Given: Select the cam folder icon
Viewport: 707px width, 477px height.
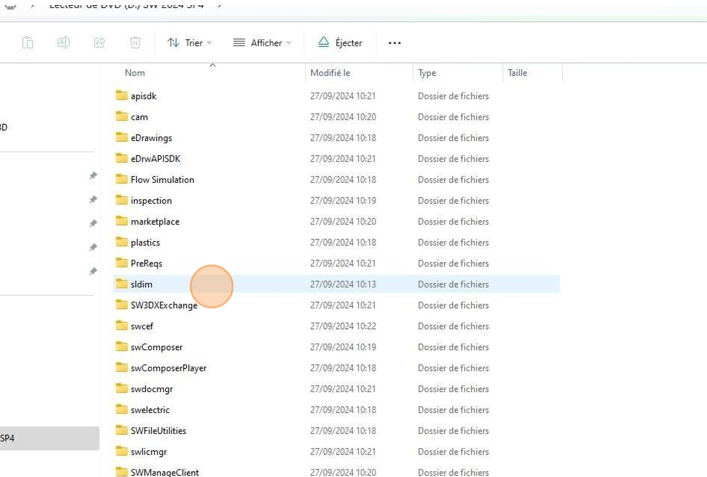Looking at the screenshot, I should (121, 116).
